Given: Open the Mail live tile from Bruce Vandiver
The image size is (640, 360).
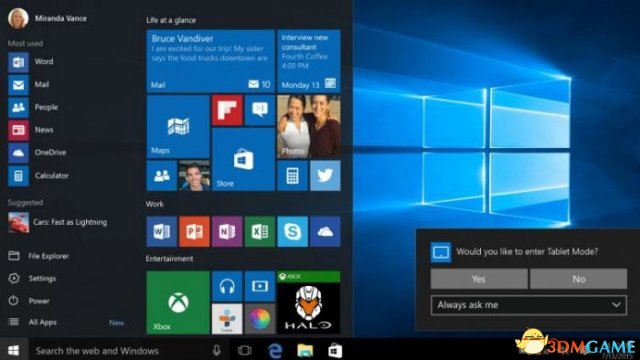Looking at the screenshot, I should pyautogui.click(x=211, y=61).
